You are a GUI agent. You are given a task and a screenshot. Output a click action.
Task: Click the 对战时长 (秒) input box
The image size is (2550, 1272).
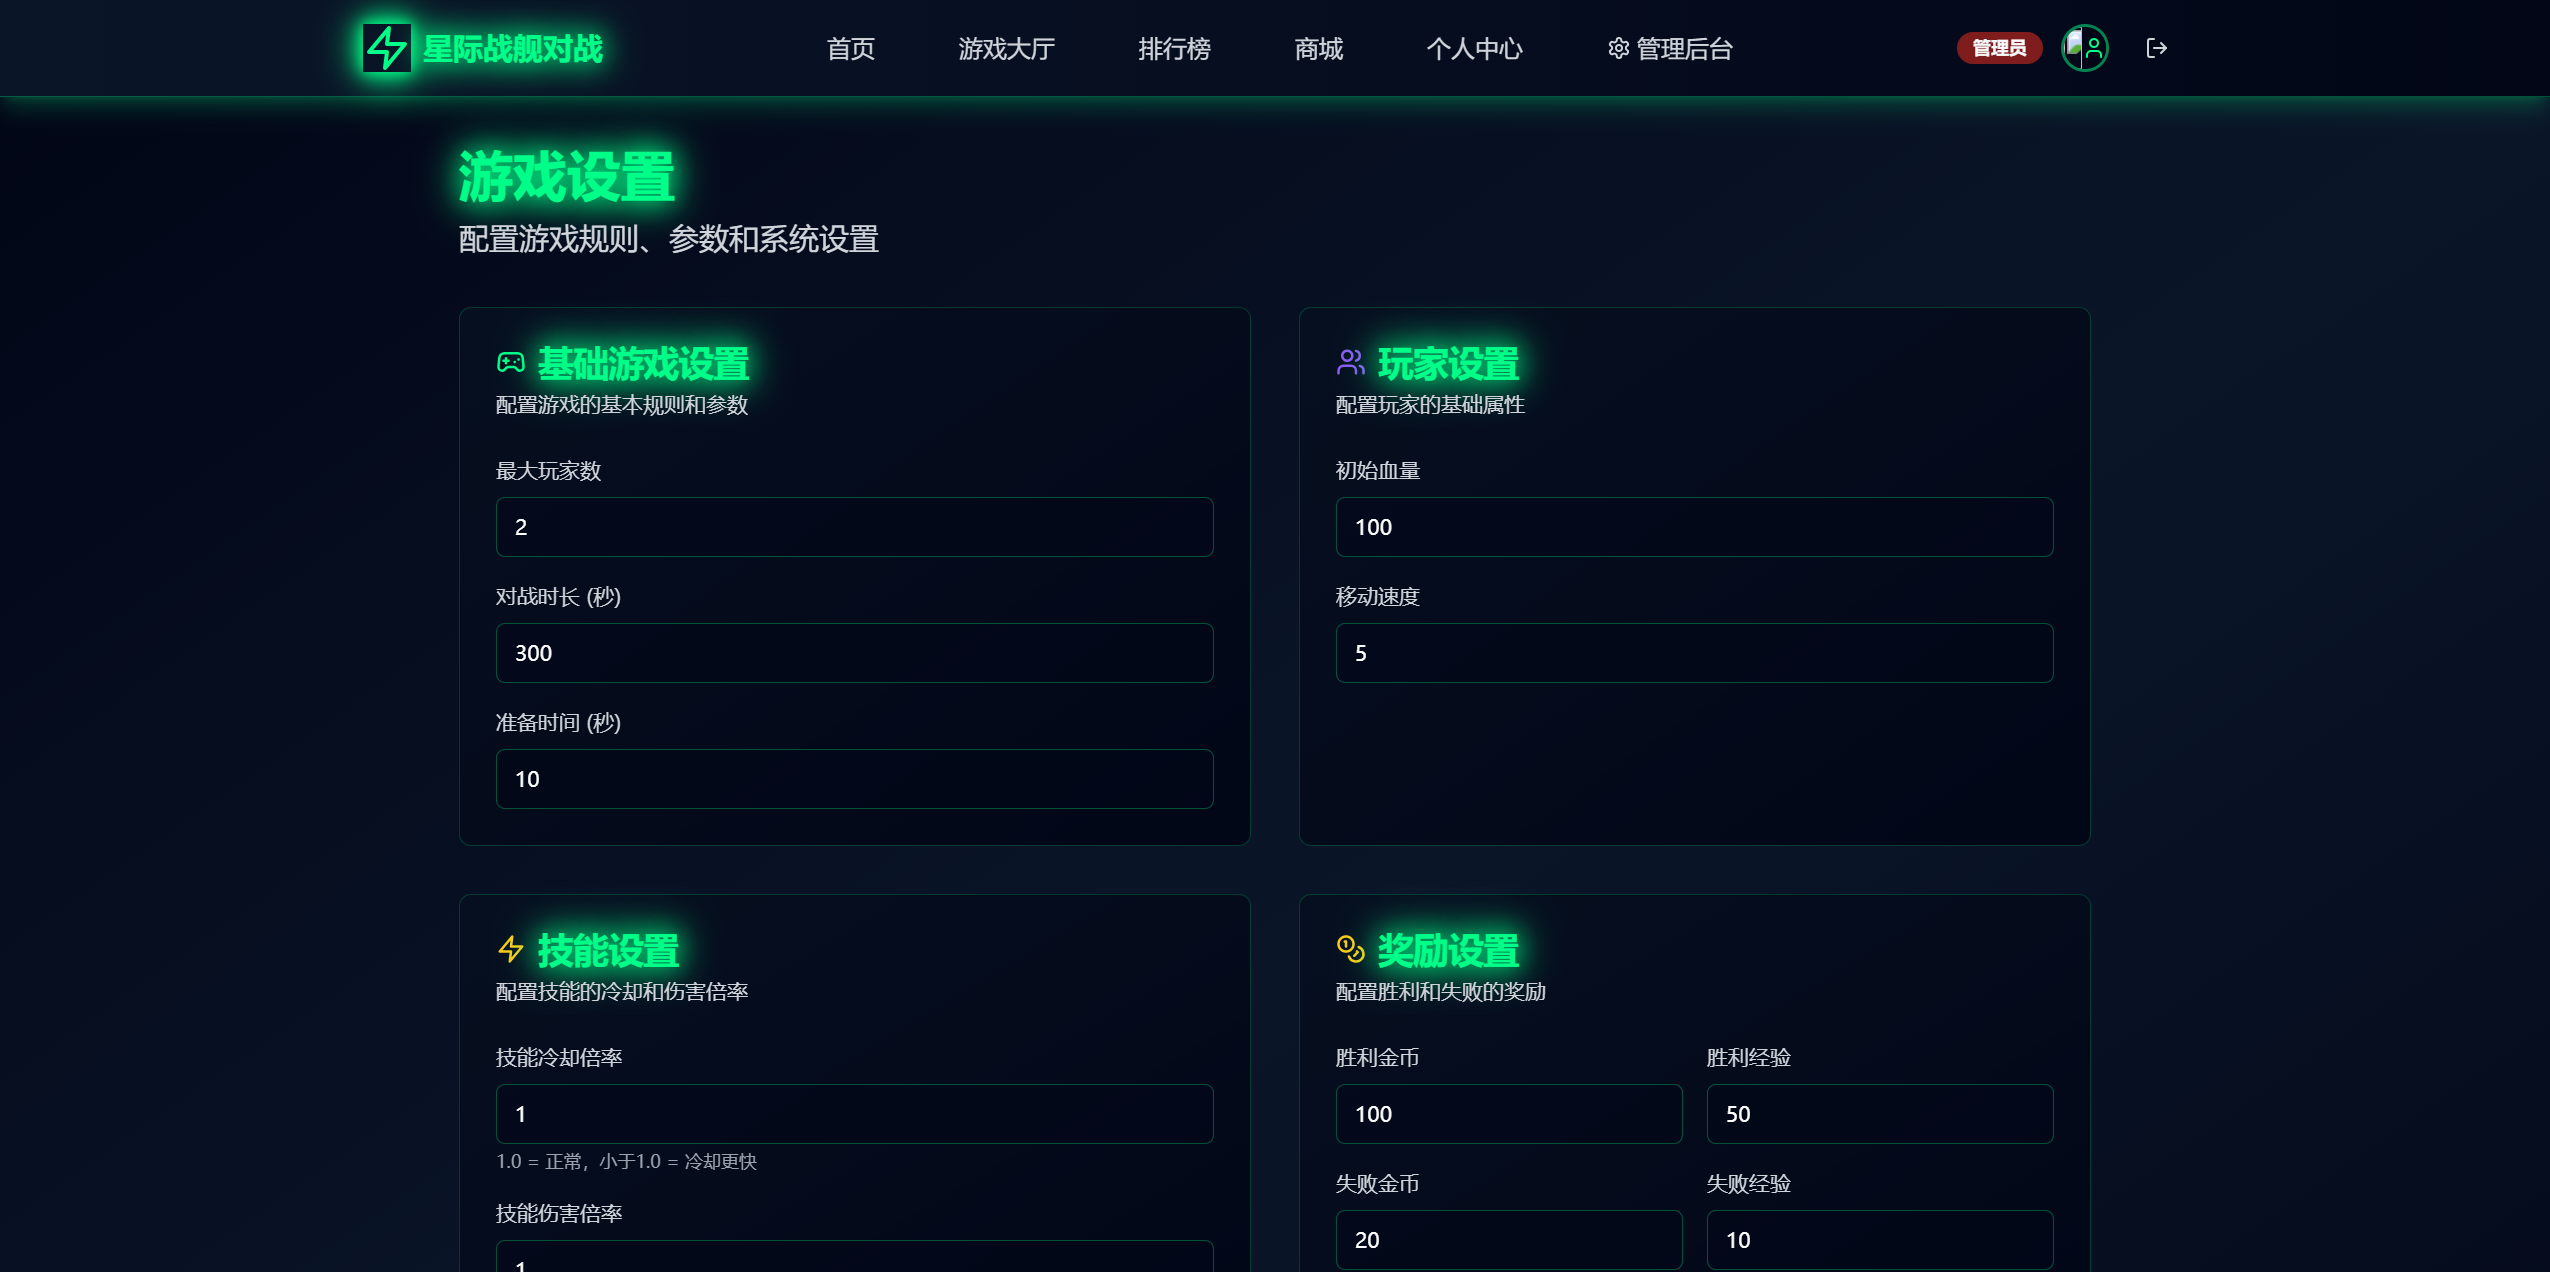point(854,653)
